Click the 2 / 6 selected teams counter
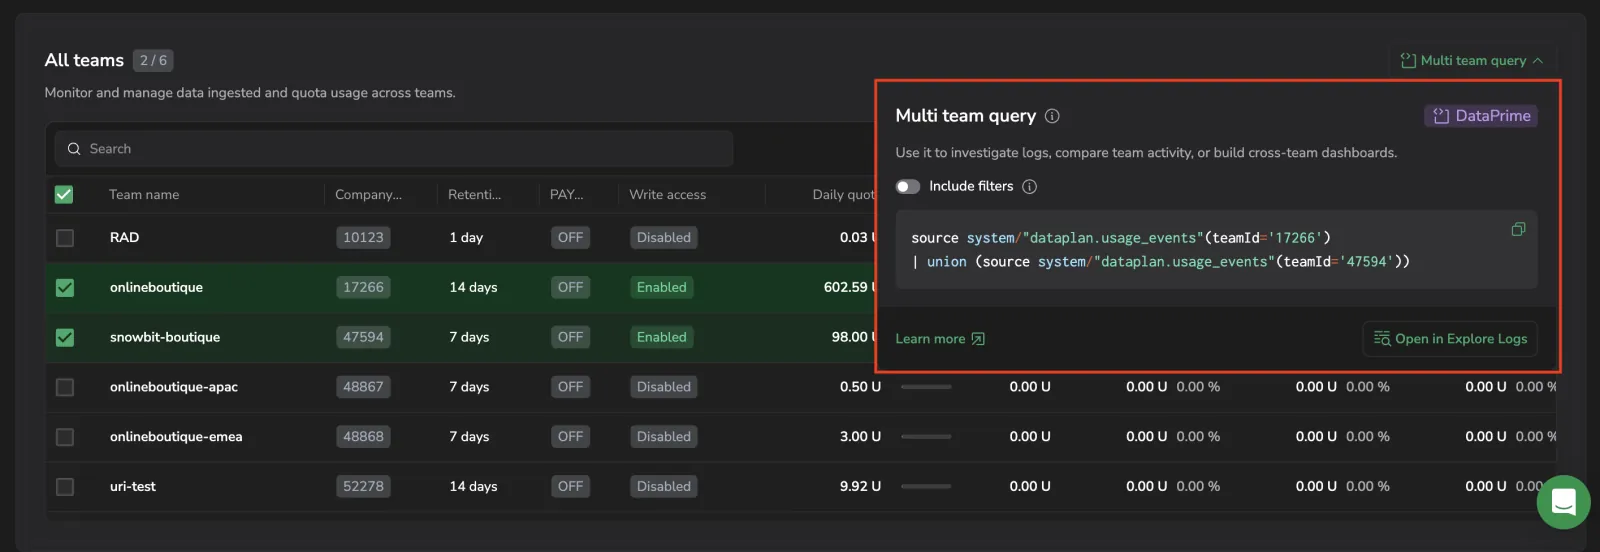 coord(153,61)
